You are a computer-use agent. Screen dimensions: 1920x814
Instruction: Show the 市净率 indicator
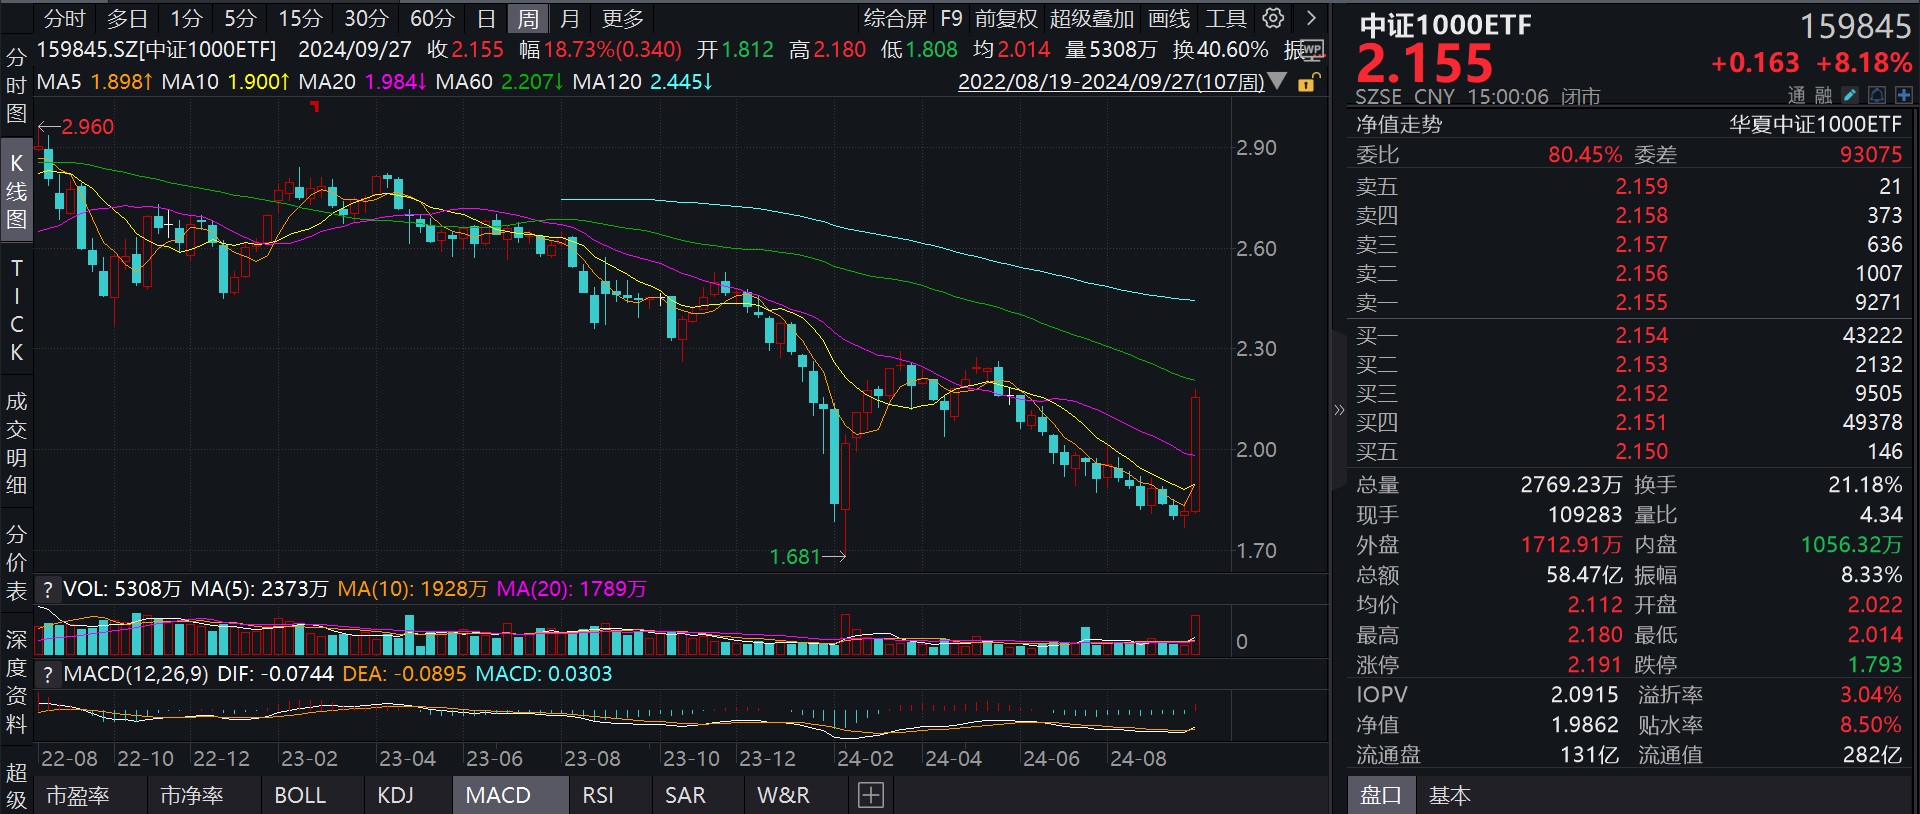[192, 796]
